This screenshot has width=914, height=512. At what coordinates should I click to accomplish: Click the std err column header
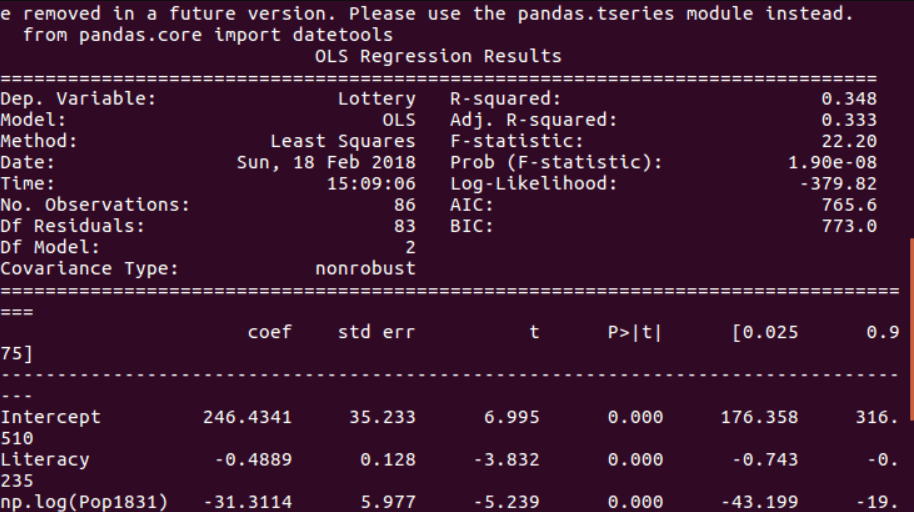coord(376,332)
